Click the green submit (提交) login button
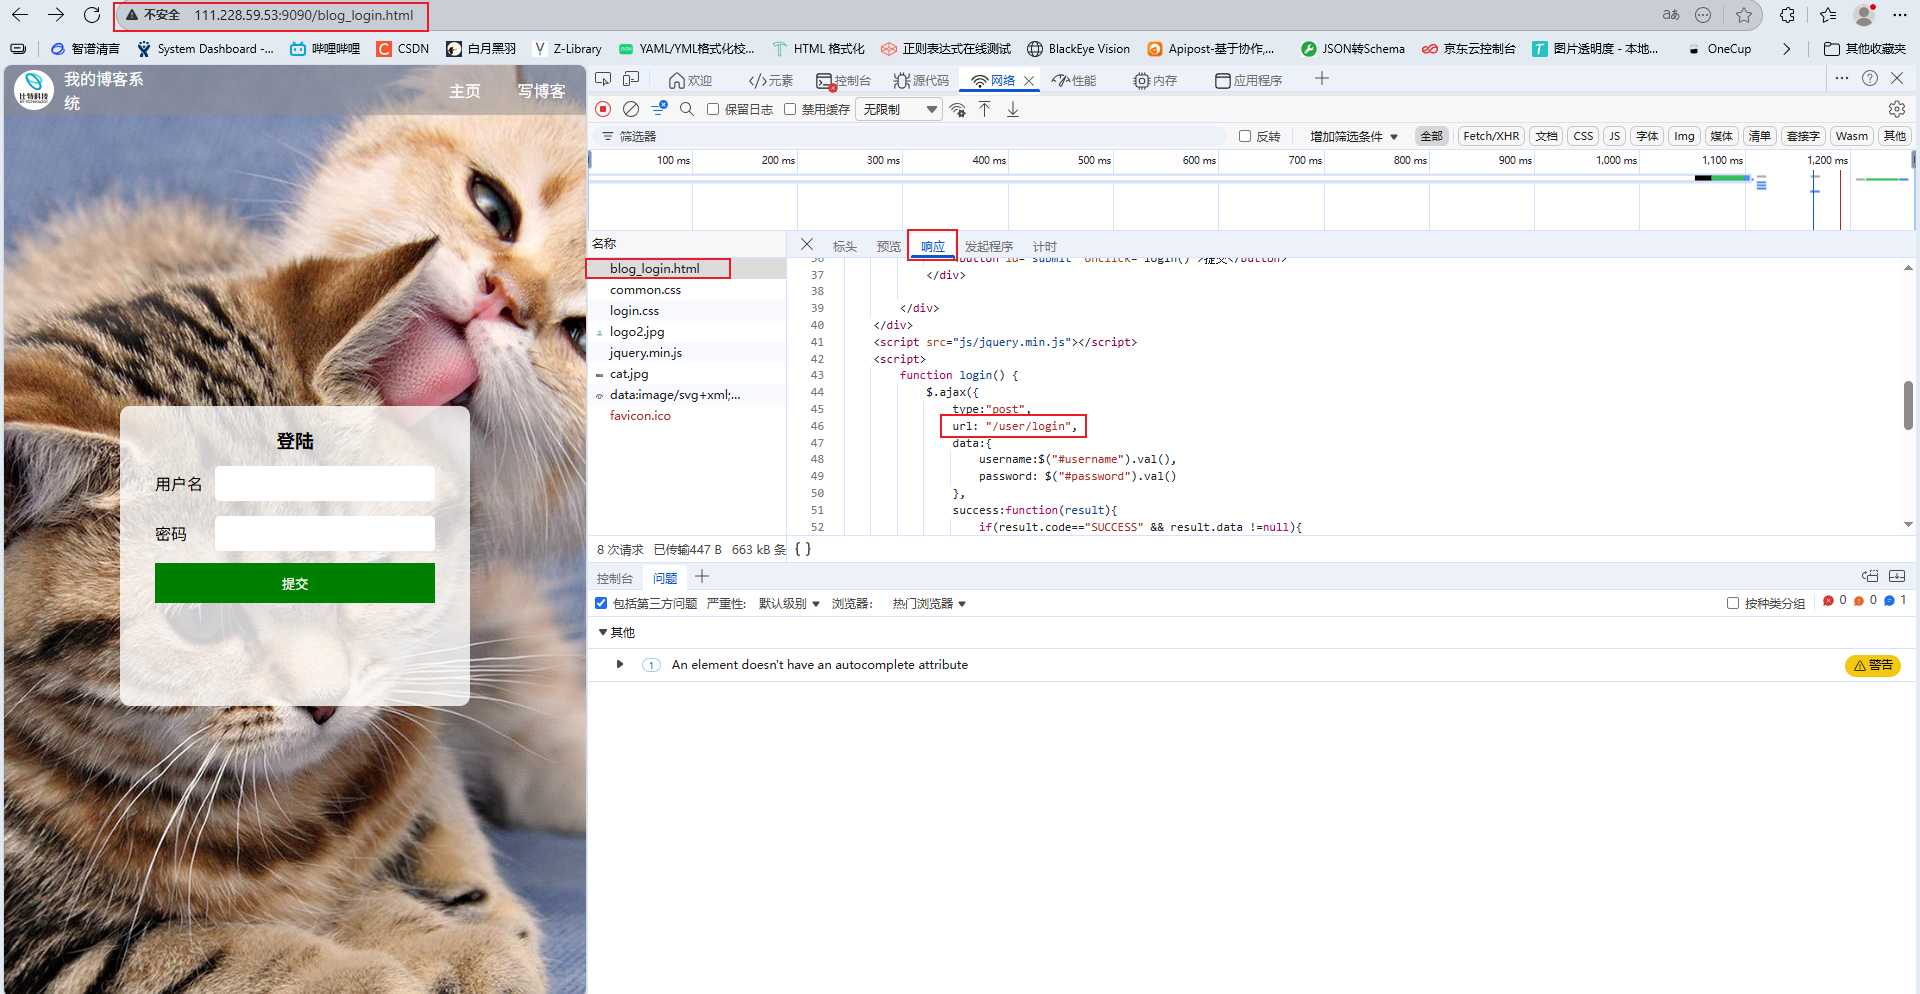1920x994 pixels. [x=295, y=583]
